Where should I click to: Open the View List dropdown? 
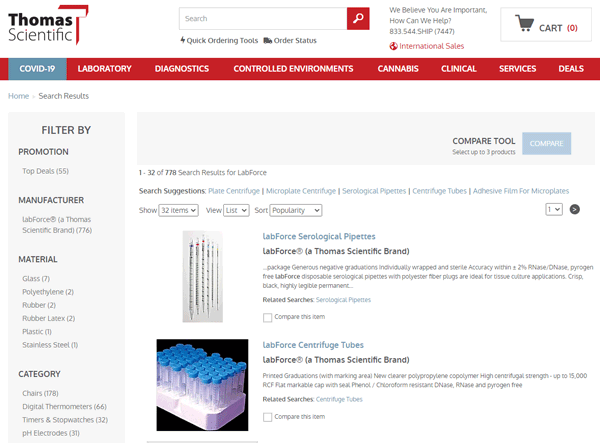click(x=236, y=210)
